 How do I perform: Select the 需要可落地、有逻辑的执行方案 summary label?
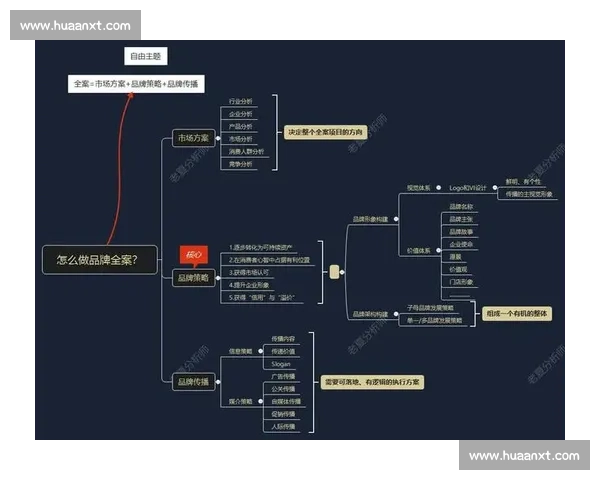click(x=371, y=382)
